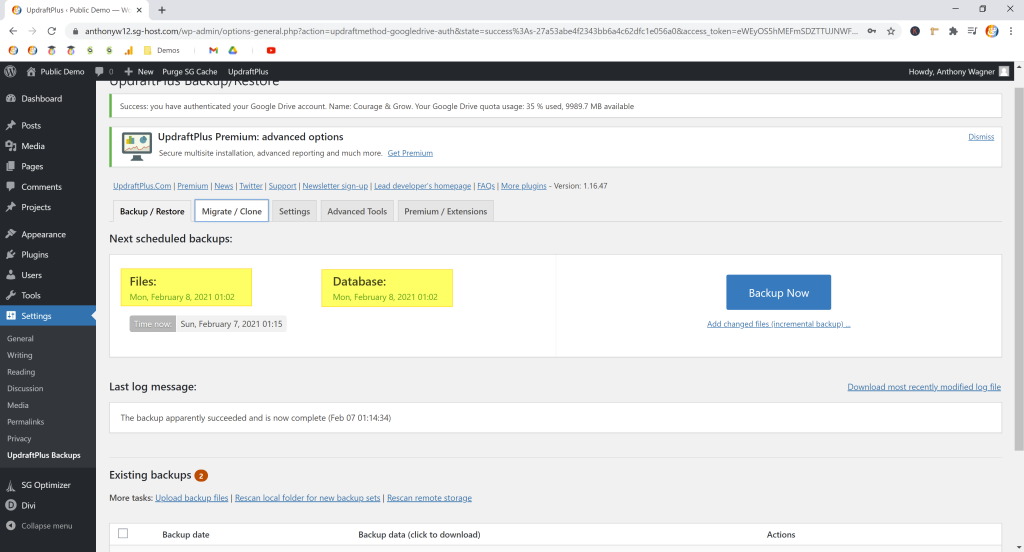1024x552 pixels.
Task: Click Add changed files incremental backup link
Action: click(778, 324)
